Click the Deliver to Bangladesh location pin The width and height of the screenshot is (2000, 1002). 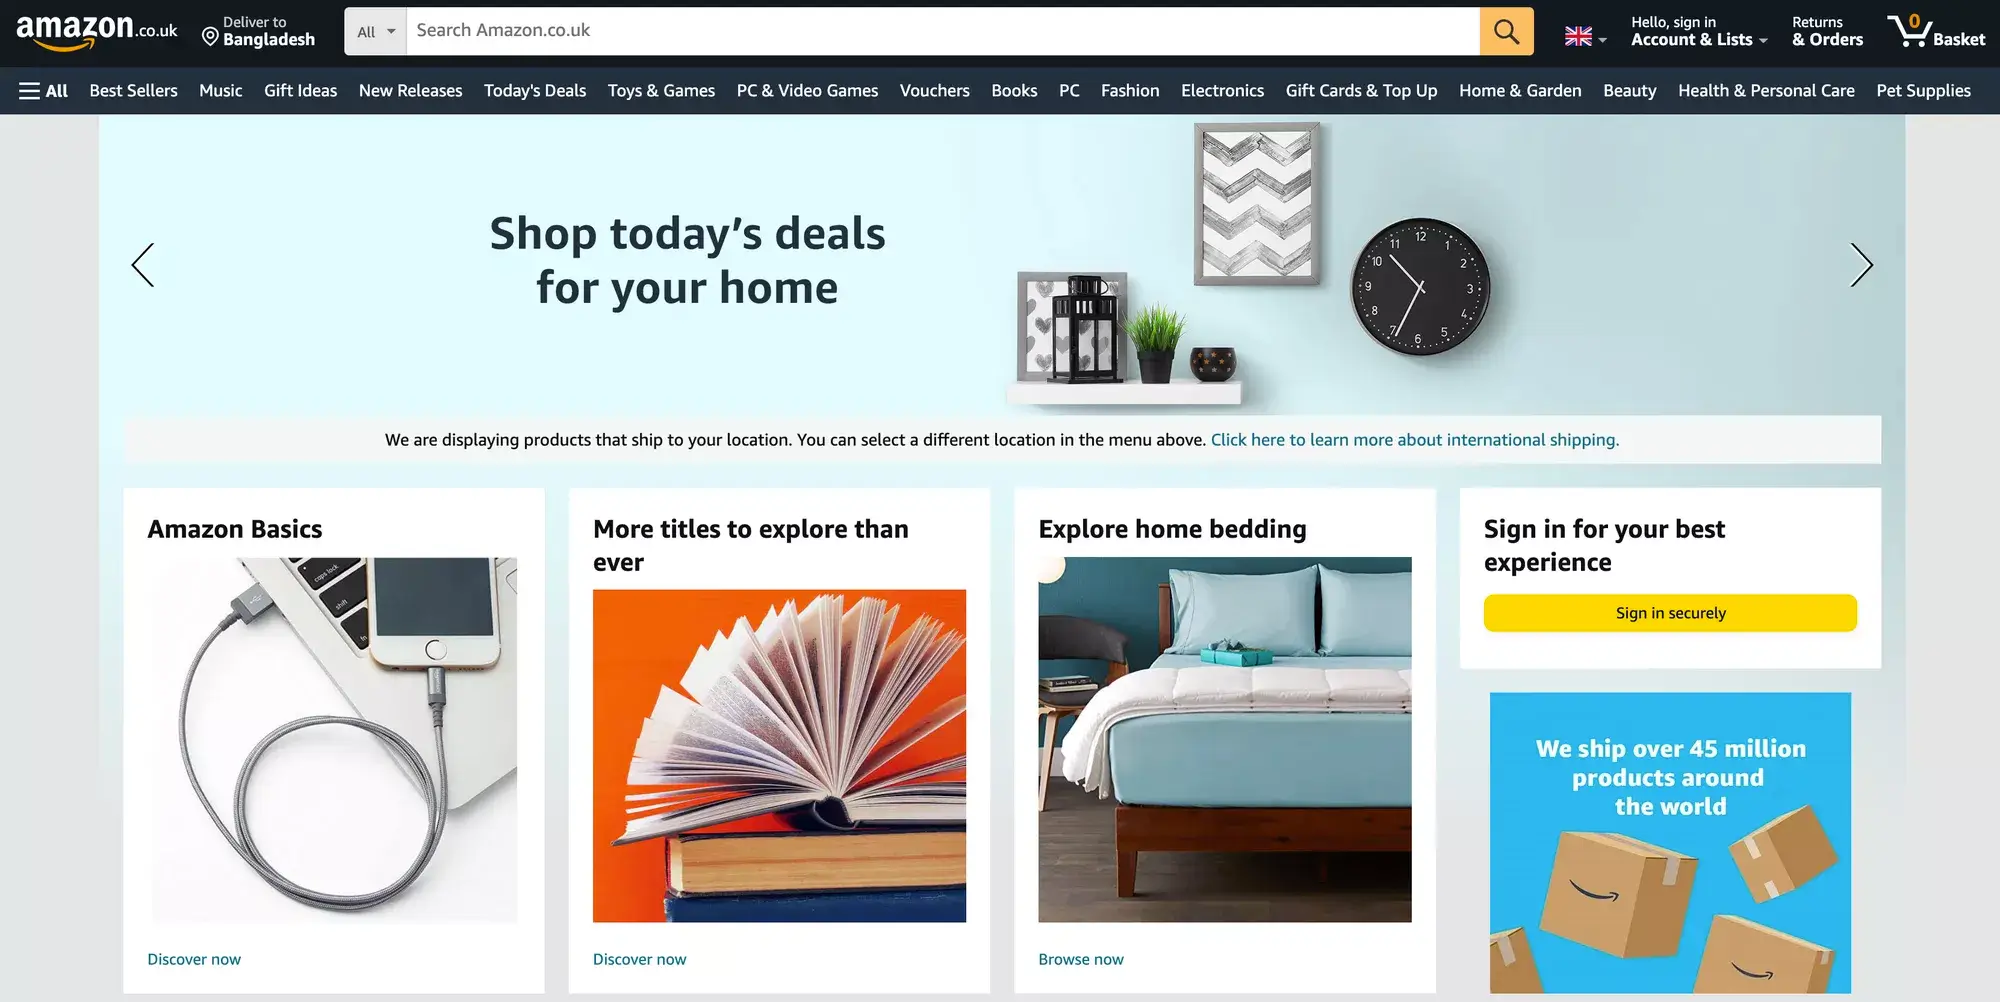coord(210,38)
